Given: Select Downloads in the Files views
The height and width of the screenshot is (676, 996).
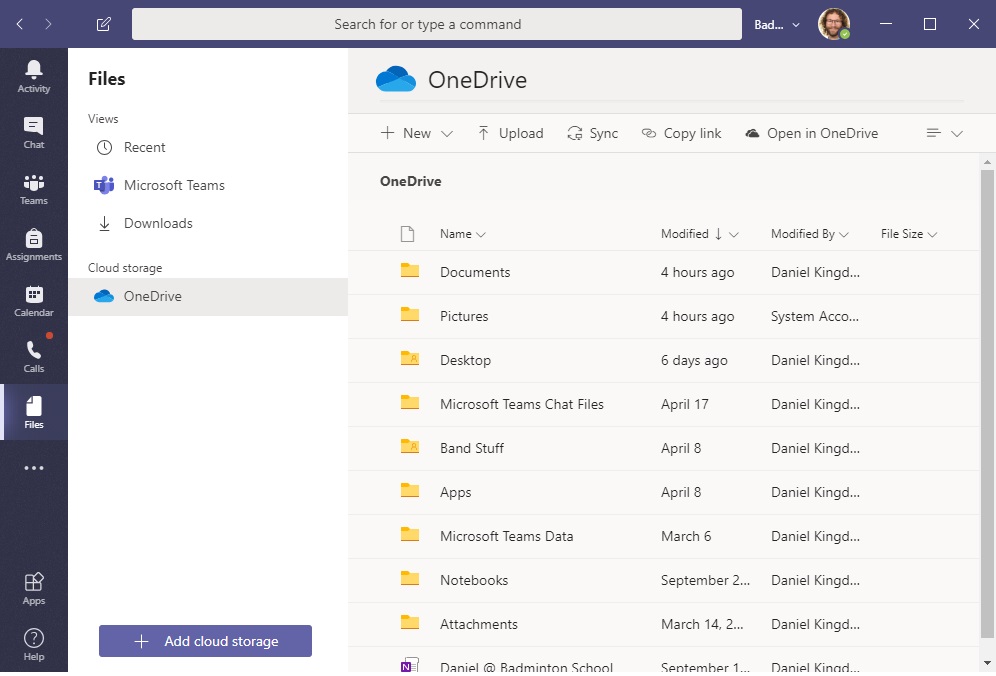Looking at the screenshot, I should pyautogui.click(x=158, y=223).
